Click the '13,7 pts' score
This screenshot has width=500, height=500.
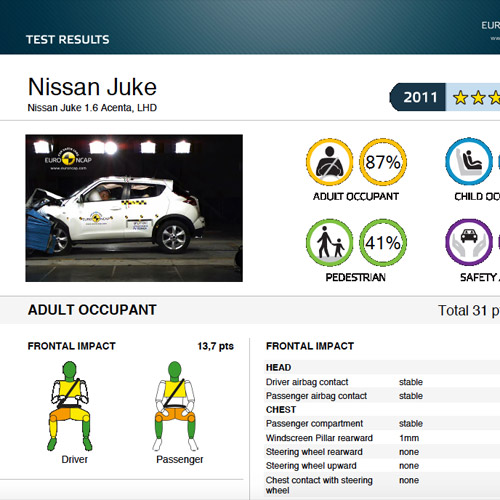(216, 346)
